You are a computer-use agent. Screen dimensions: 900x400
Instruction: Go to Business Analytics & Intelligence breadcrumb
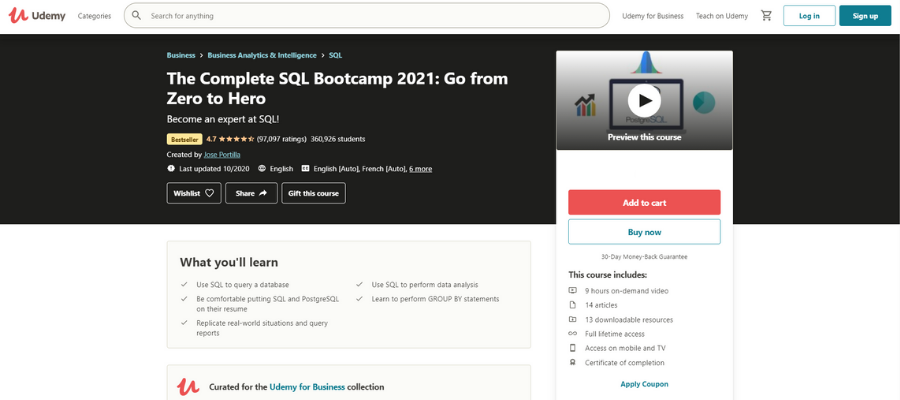click(262, 55)
